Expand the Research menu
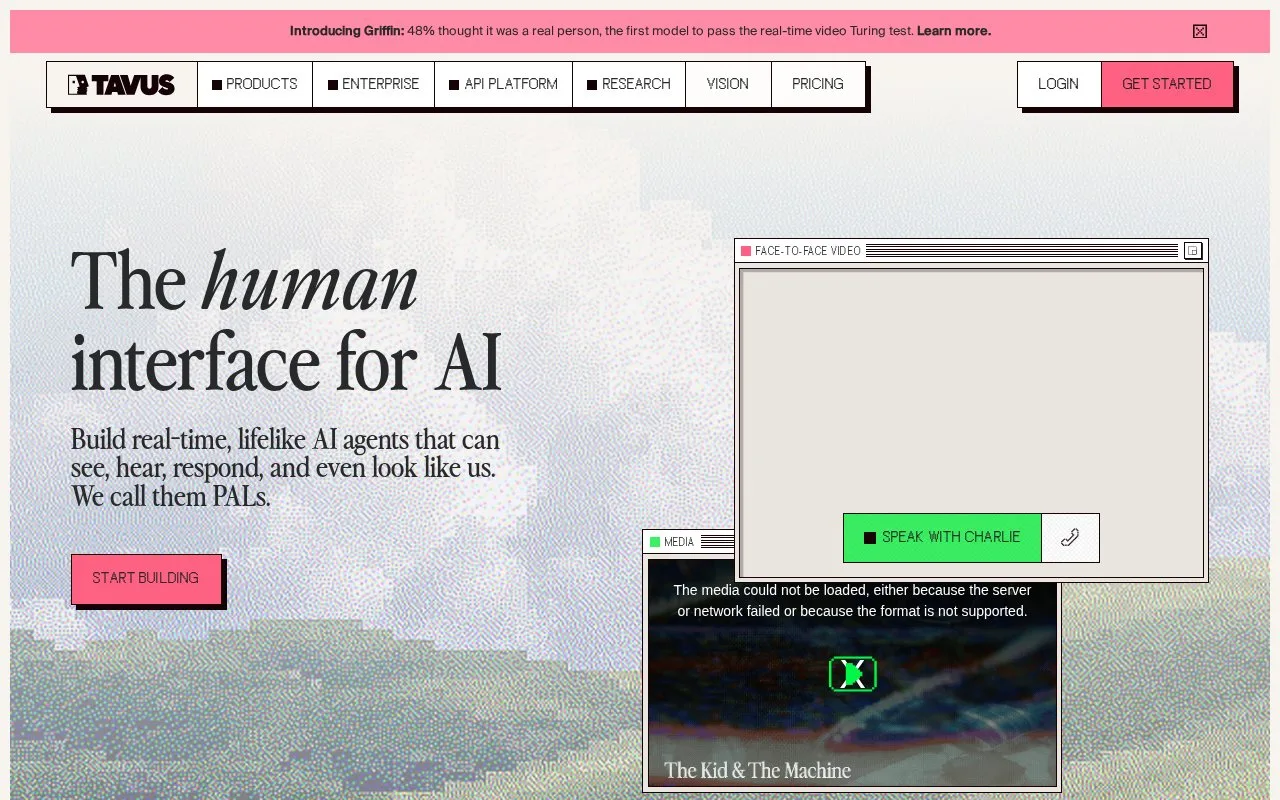1280x800 pixels. coord(629,84)
